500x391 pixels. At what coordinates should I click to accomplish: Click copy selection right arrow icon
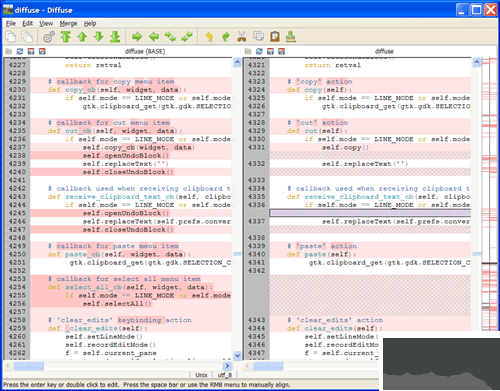(x=137, y=37)
